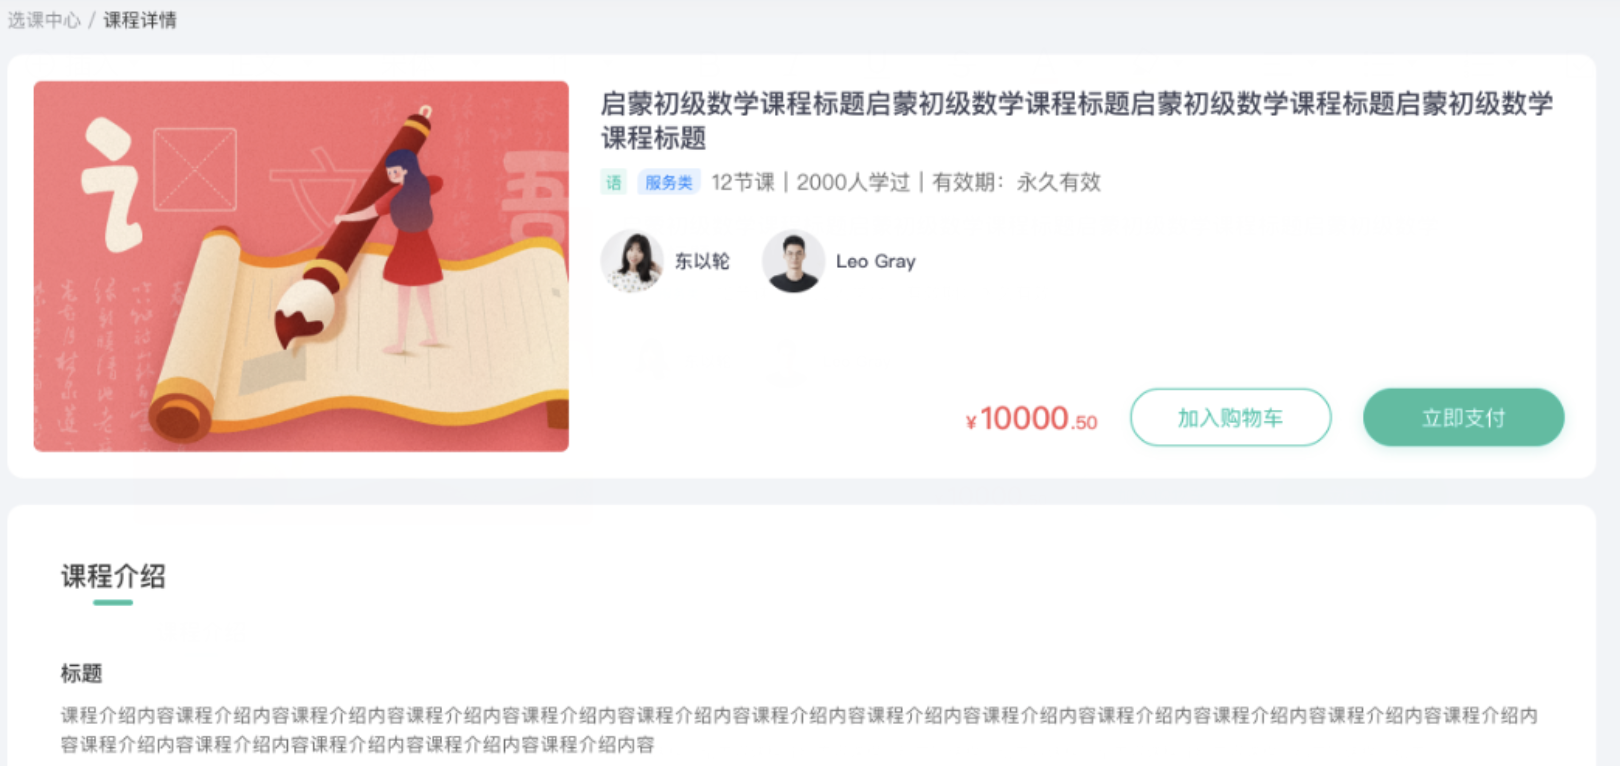Click the 12节课 lesson count text

click(x=743, y=182)
